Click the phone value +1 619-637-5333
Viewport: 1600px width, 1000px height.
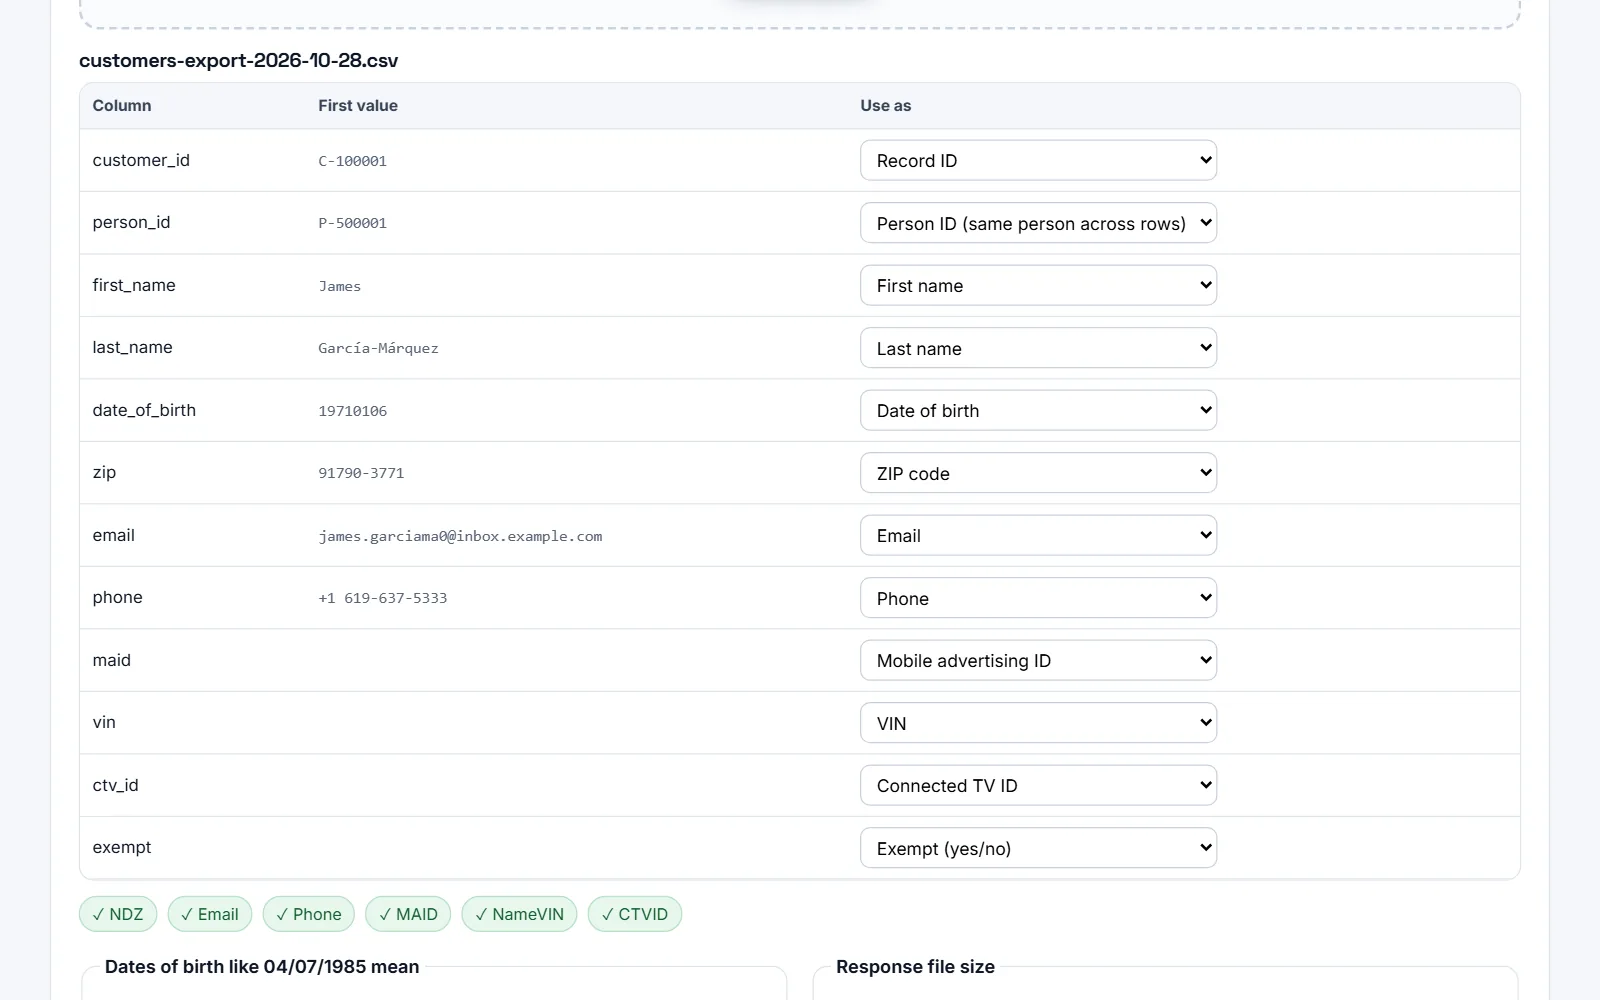point(382,598)
